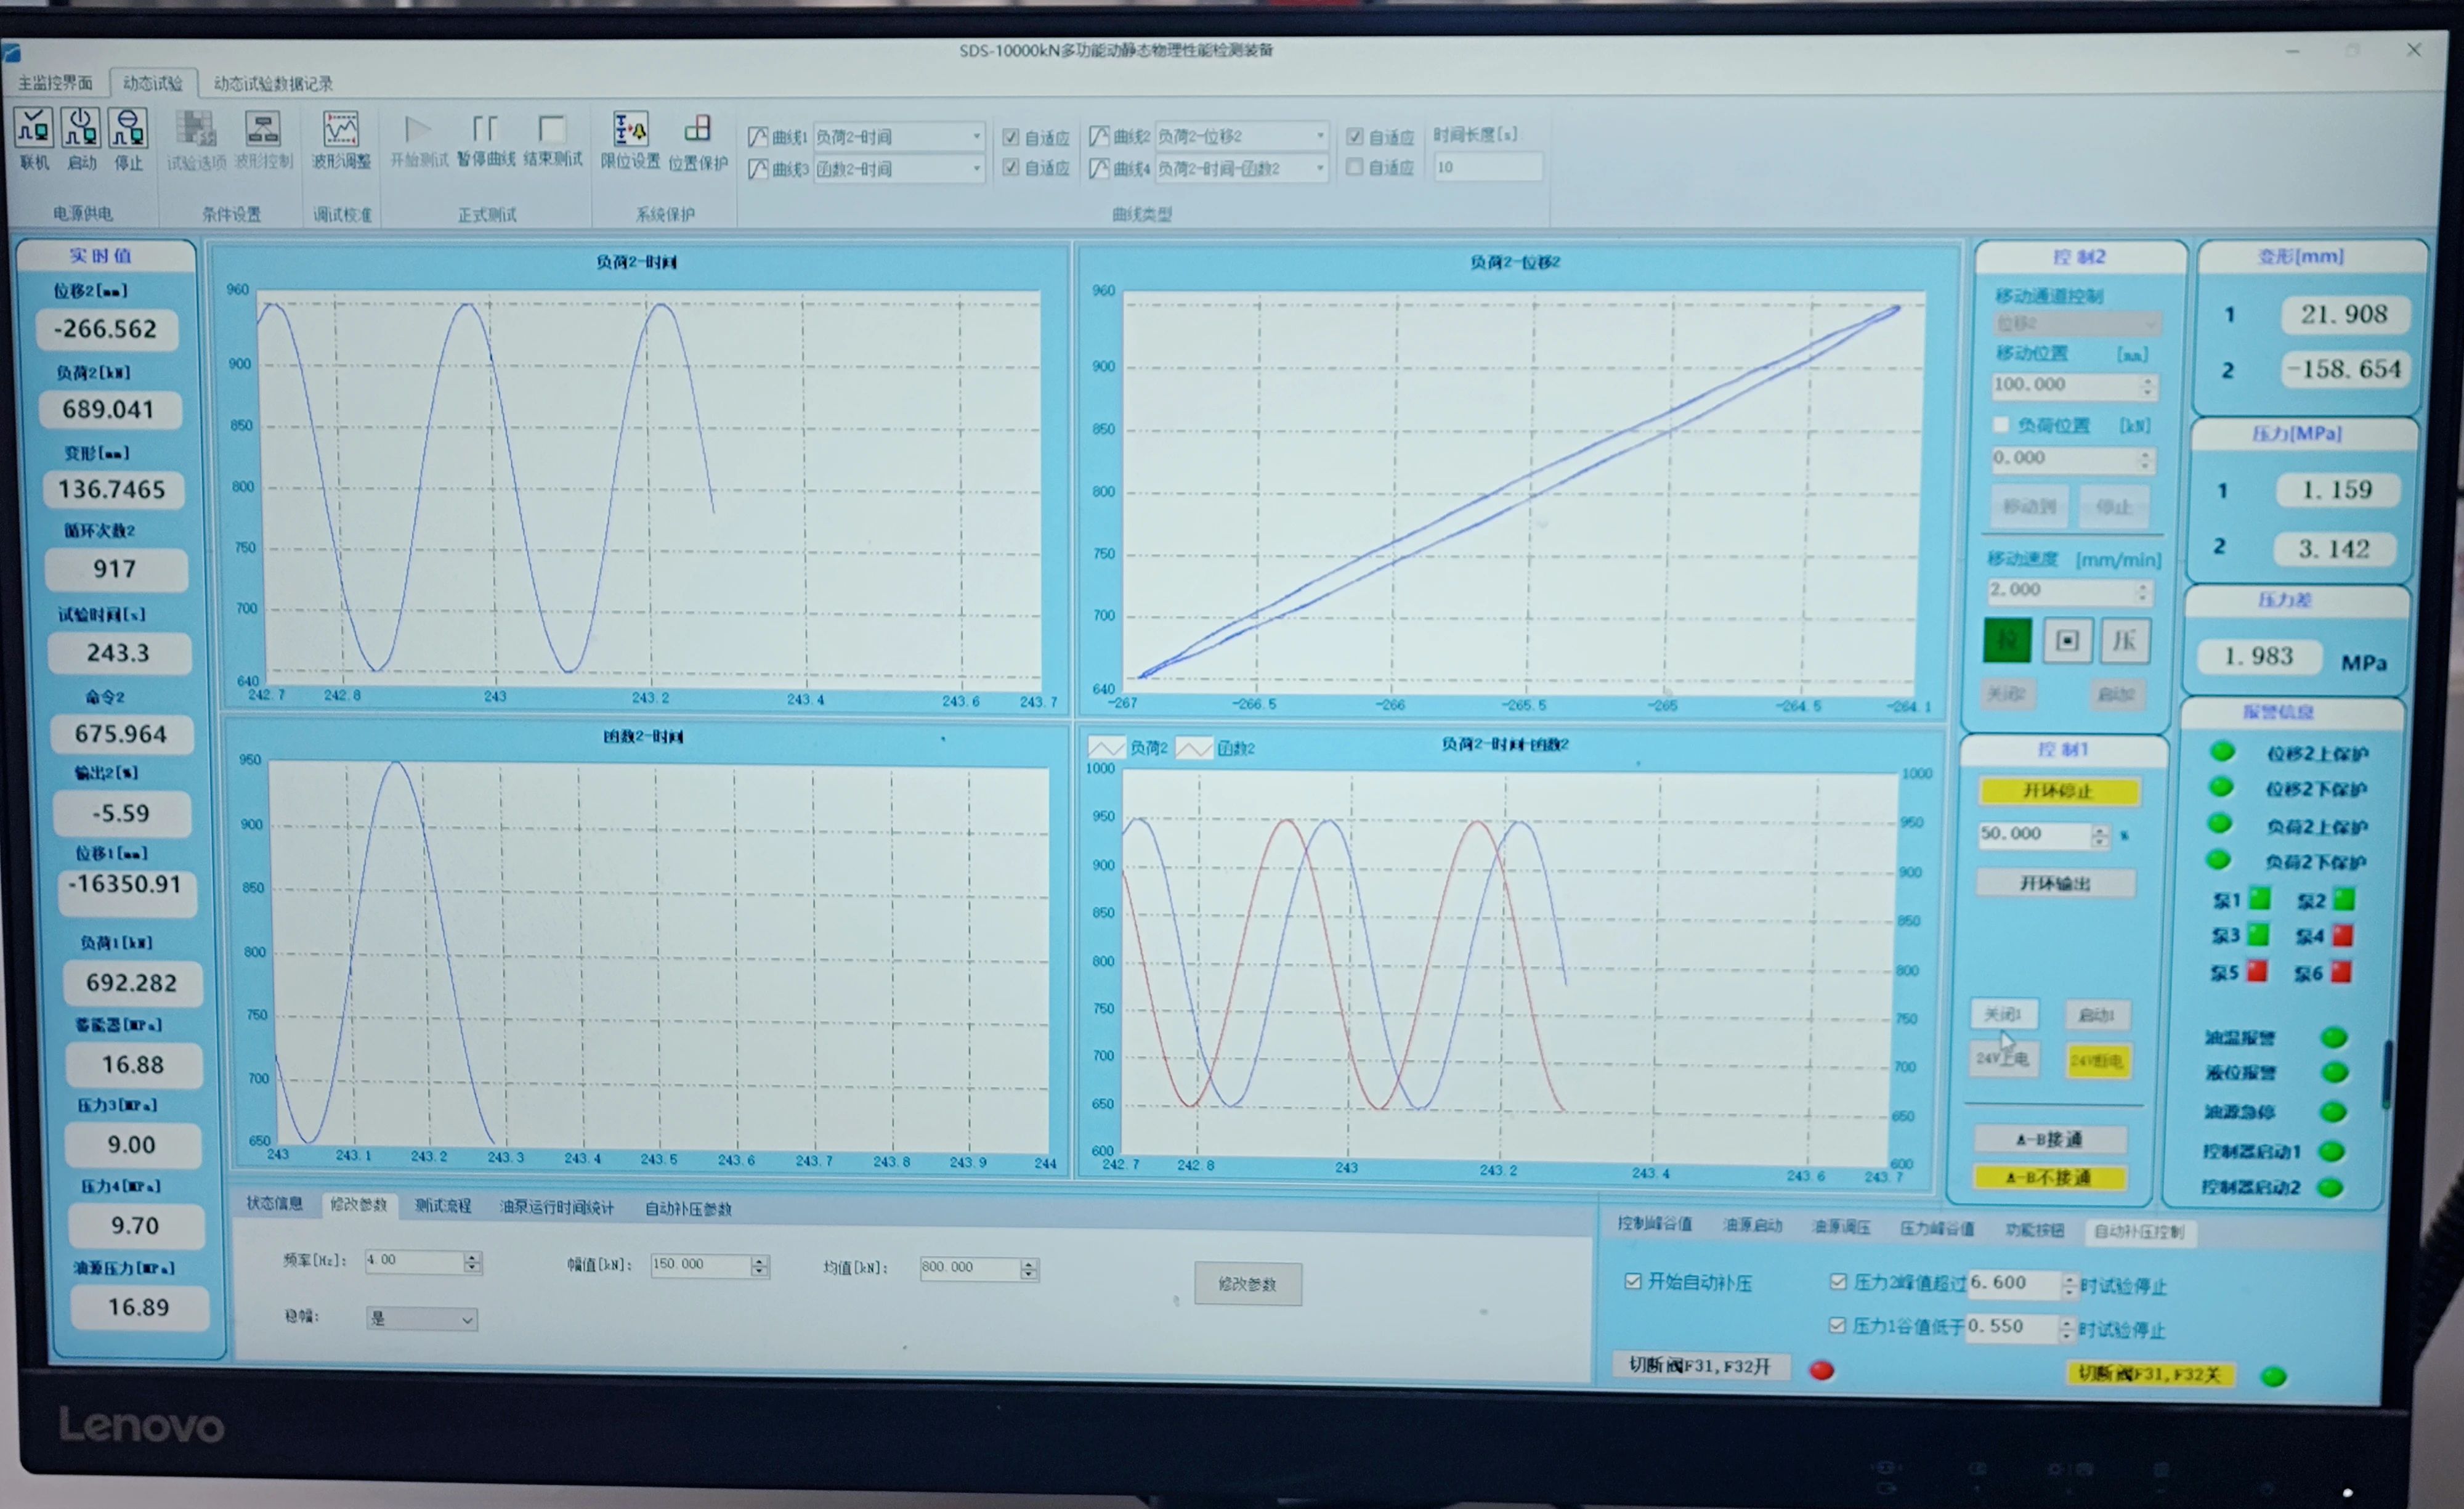Click the green control mode square button
This screenshot has height=1509, width=2464.
coord(2006,640)
